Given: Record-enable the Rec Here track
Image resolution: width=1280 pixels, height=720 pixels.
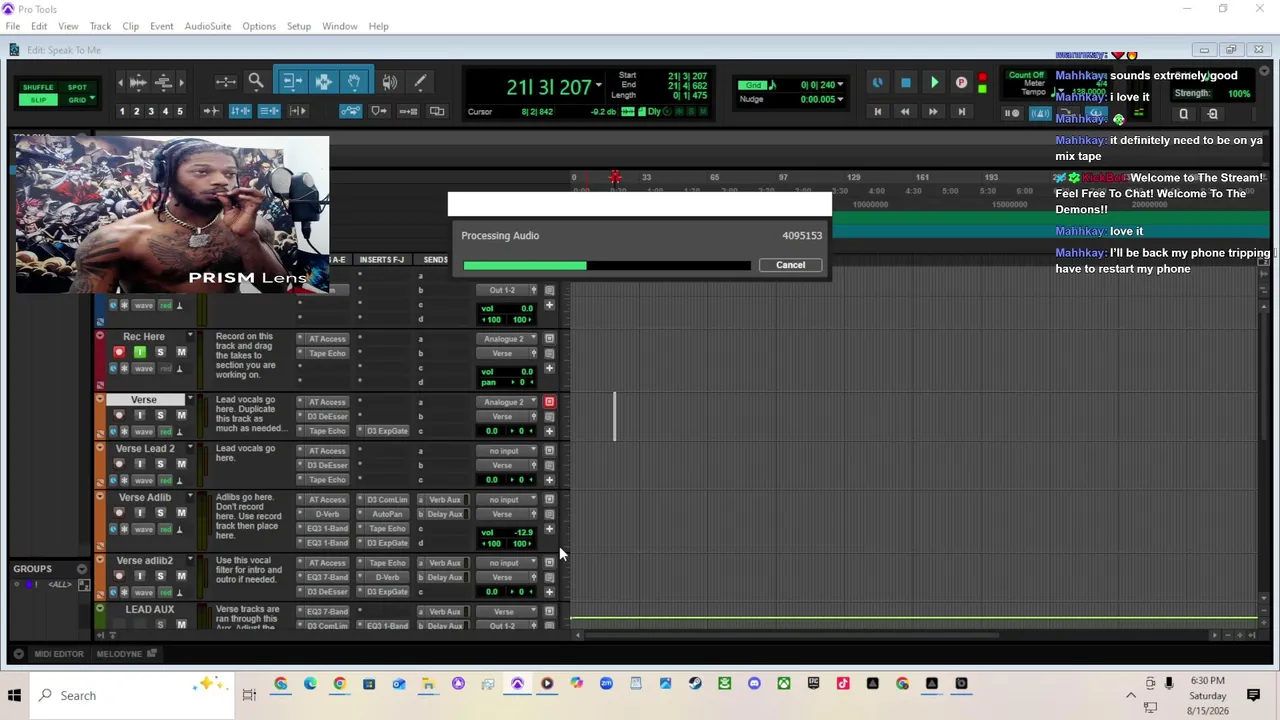Looking at the screenshot, I should click(x=119, y=352).
